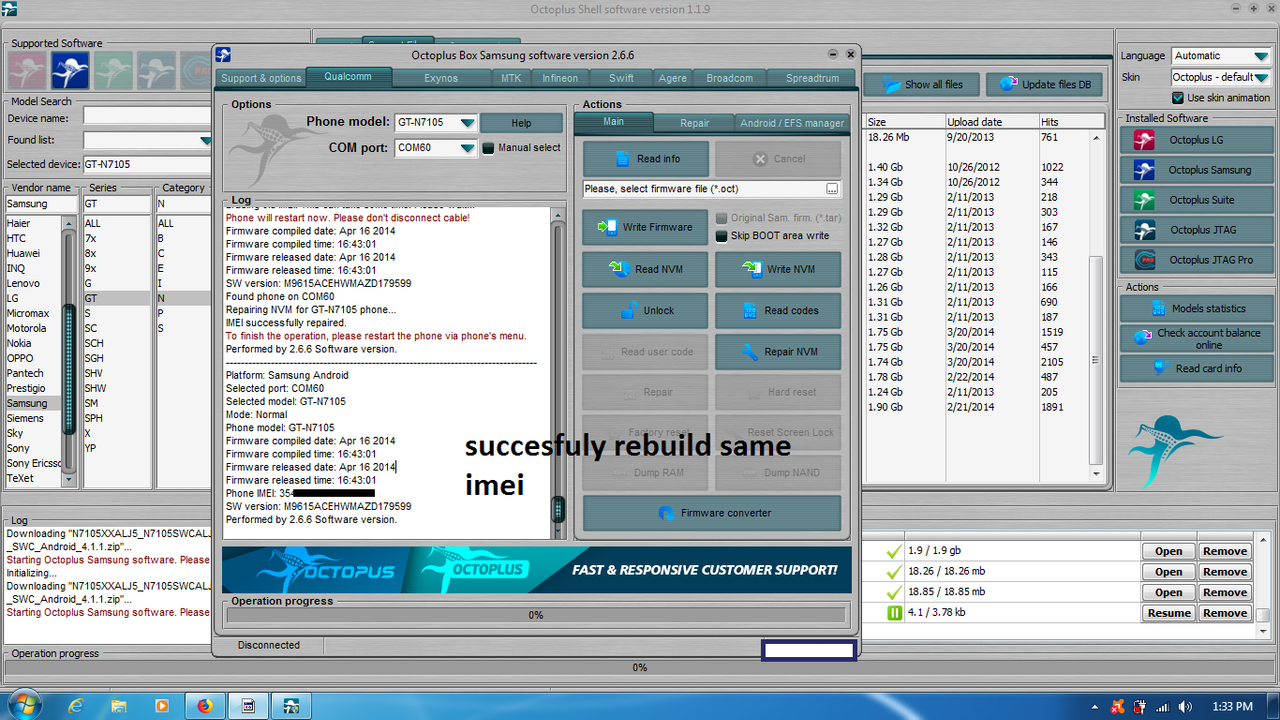This screenshot has width=1280, height=720.
Task: Click the Samsung log vertical scrollbar
Action: point(558,372)
